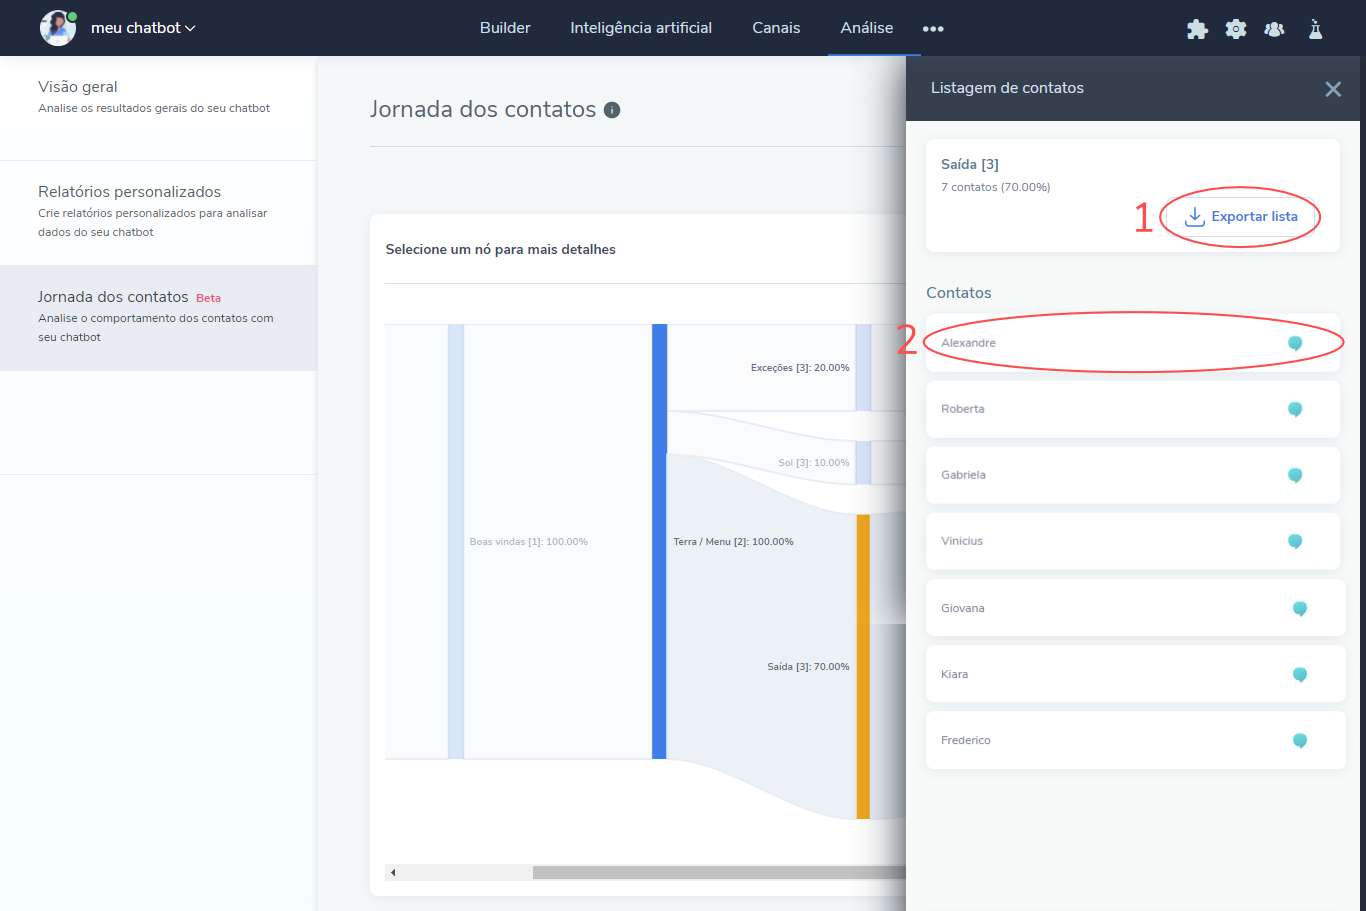
Task: Open the team members icon
Action: [x=1274, y=29]
